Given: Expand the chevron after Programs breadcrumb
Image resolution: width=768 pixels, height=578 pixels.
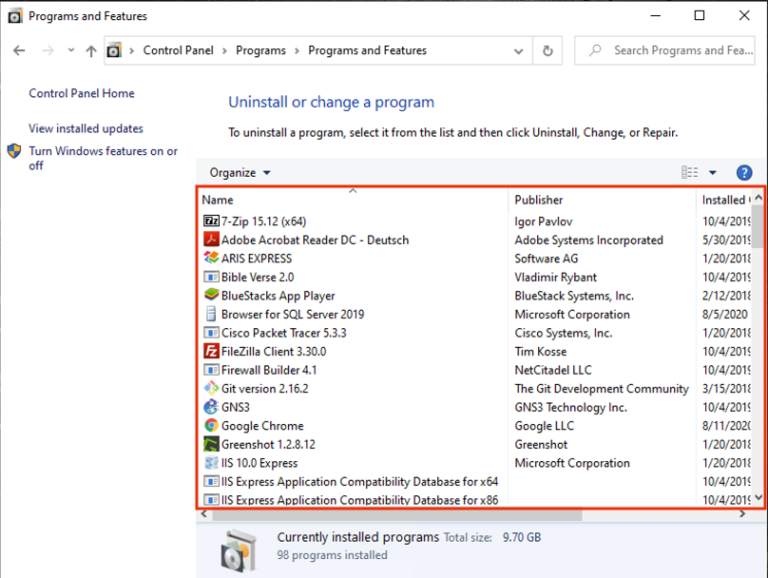Looking at the screenshot, I should (297, 51).
